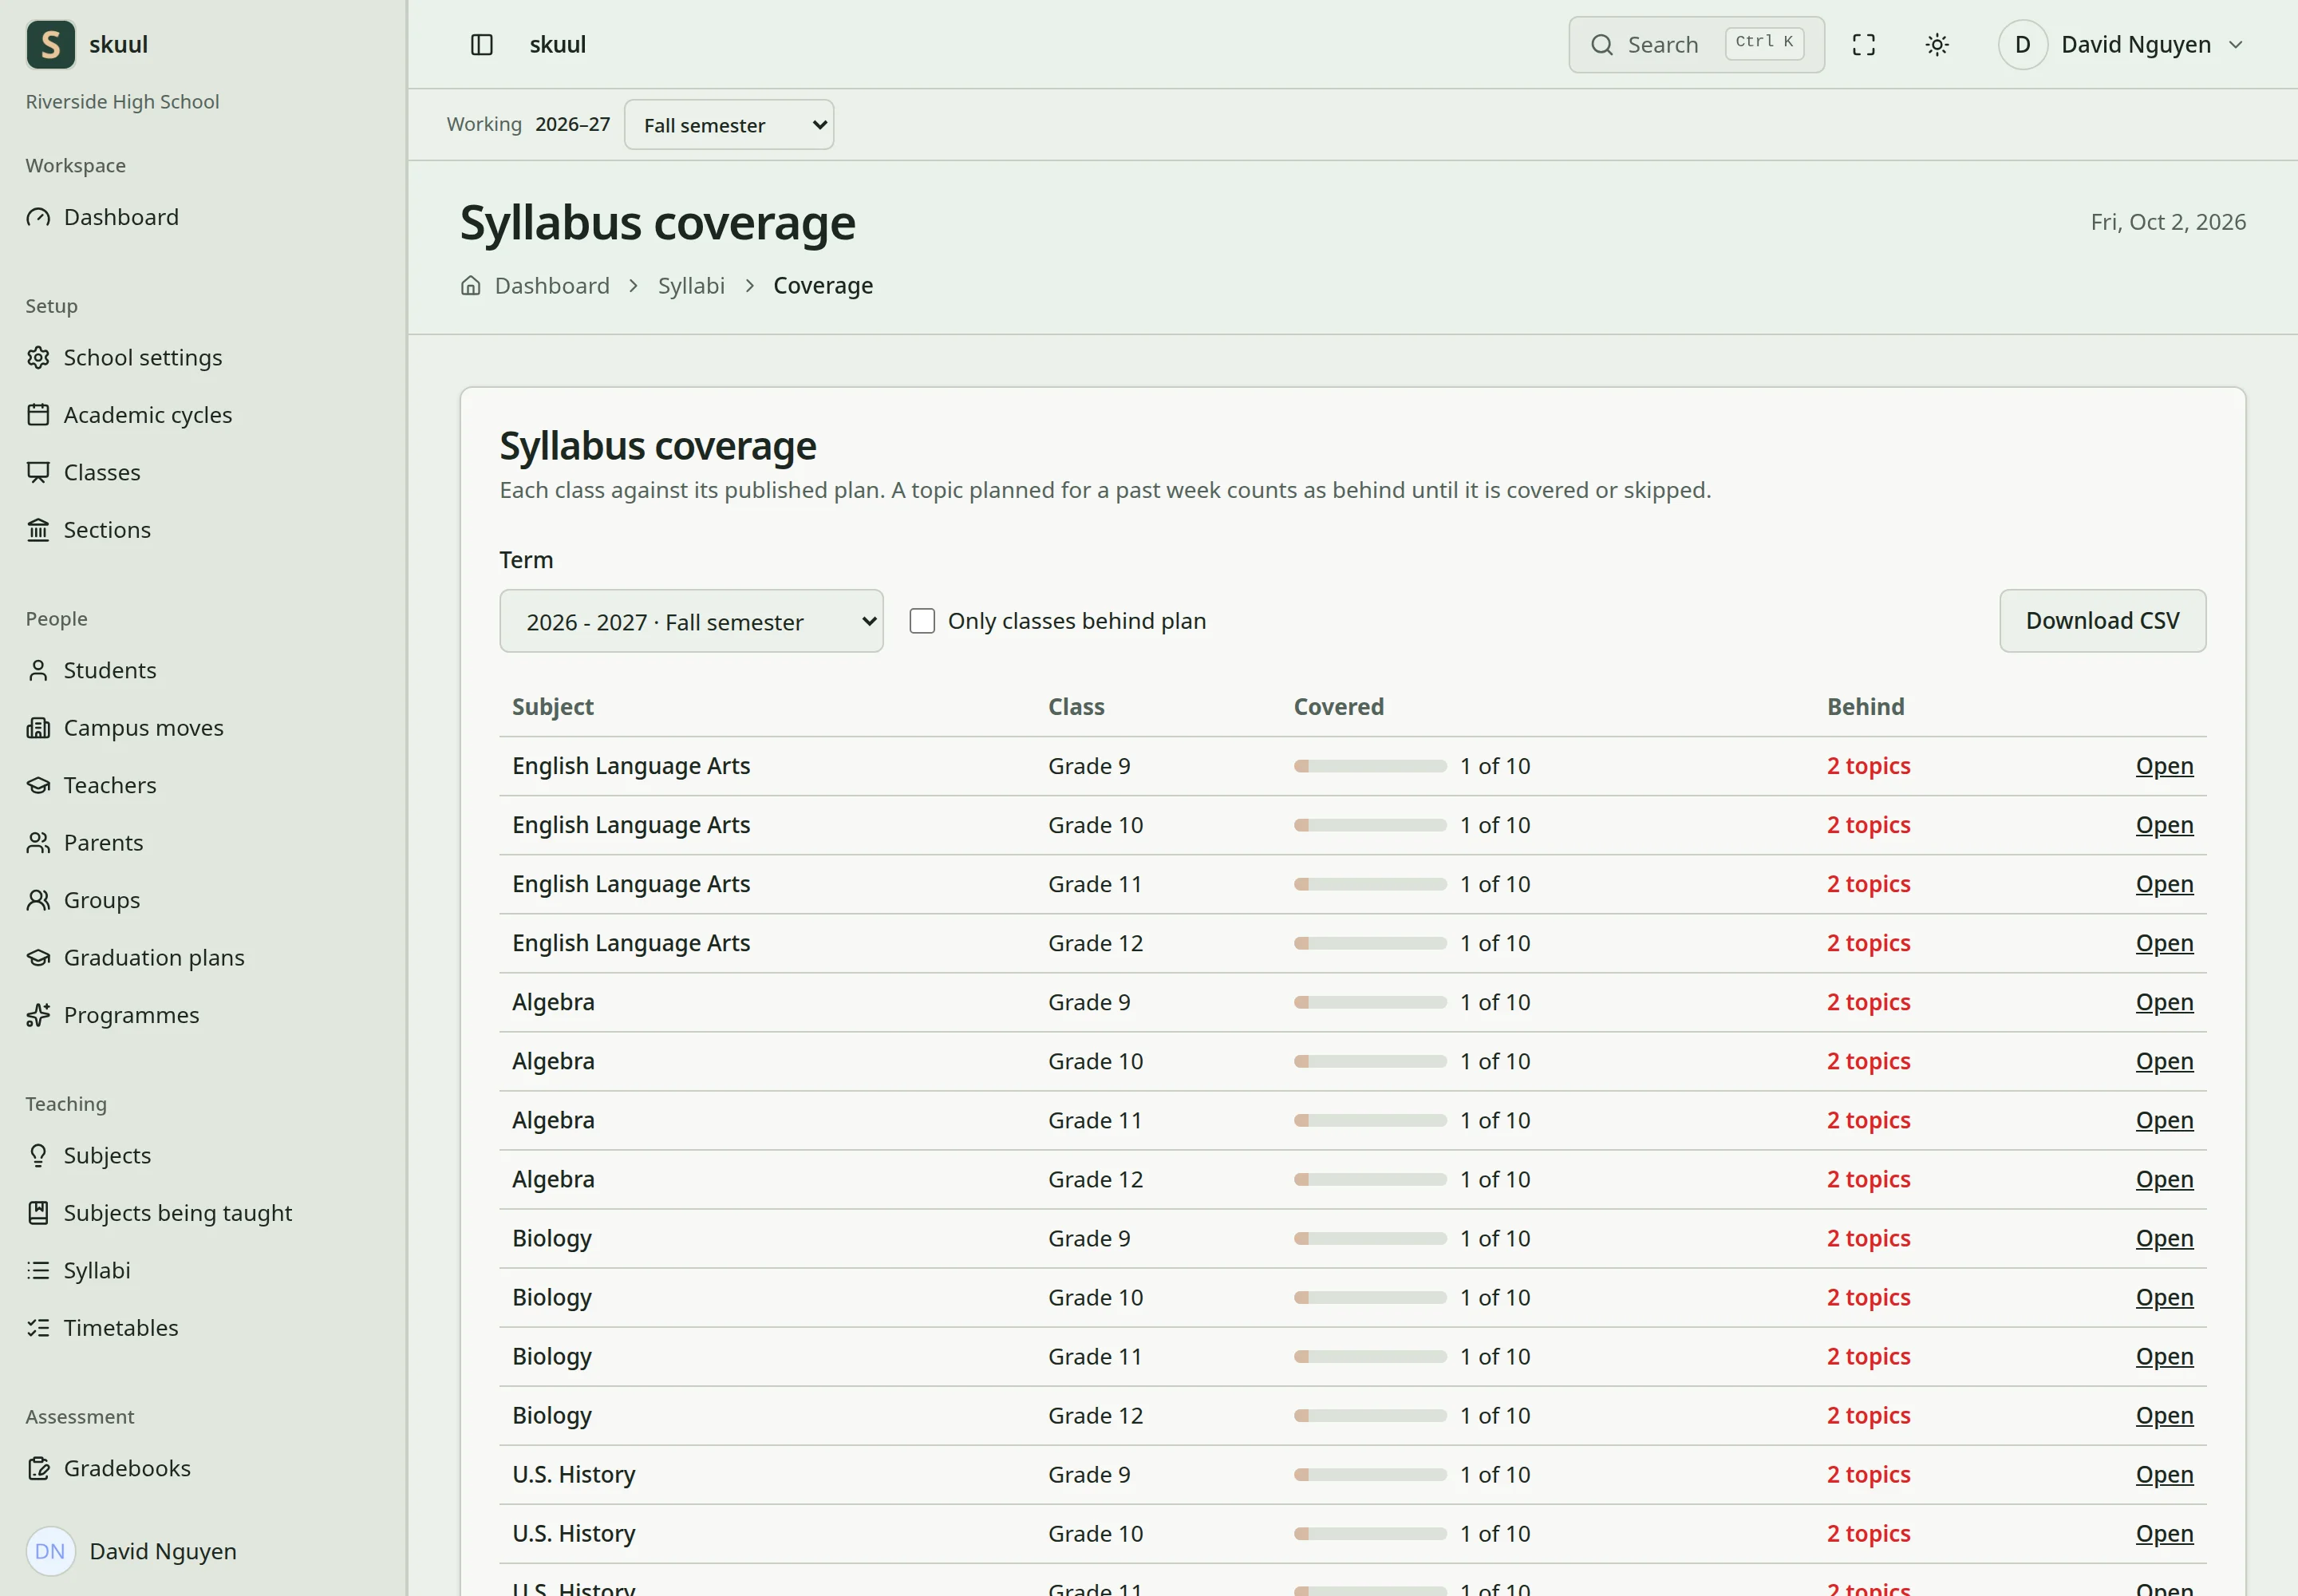Click progress bar for U.S. History Grade 9
This screenshot has width=2298, height=1596.
pos(1370,1474)
